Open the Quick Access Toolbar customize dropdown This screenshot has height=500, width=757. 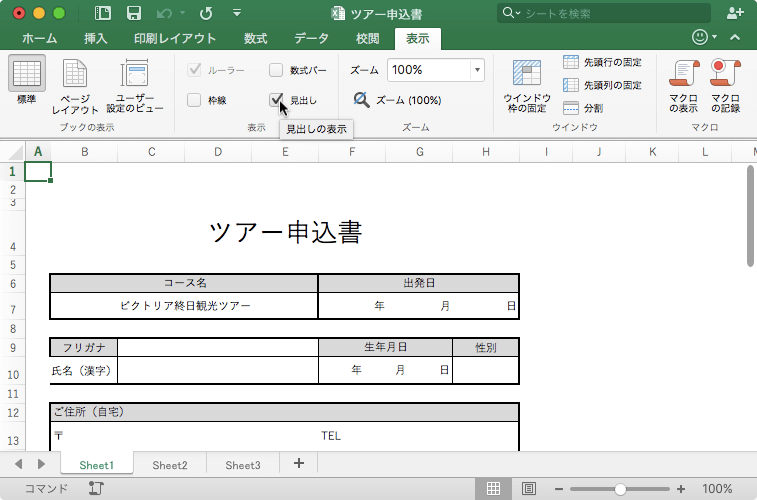[x=236, y=13]
